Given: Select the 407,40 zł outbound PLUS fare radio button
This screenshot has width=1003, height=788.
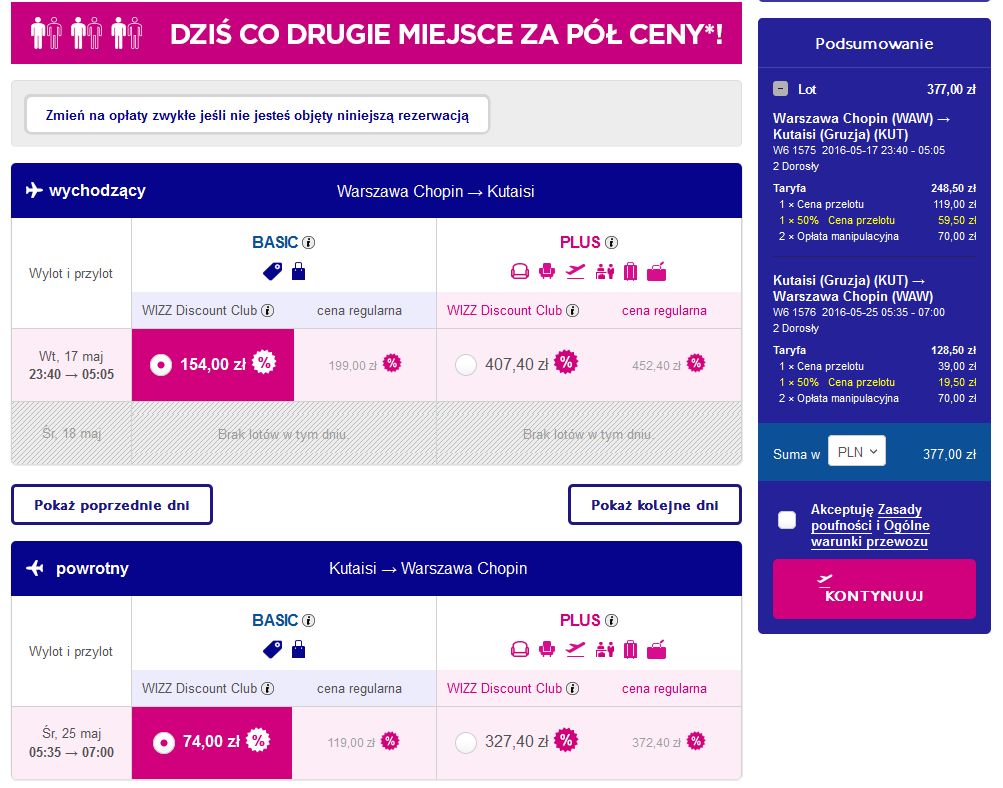Looking at the screenshot, I should click(x=466, y=365).
